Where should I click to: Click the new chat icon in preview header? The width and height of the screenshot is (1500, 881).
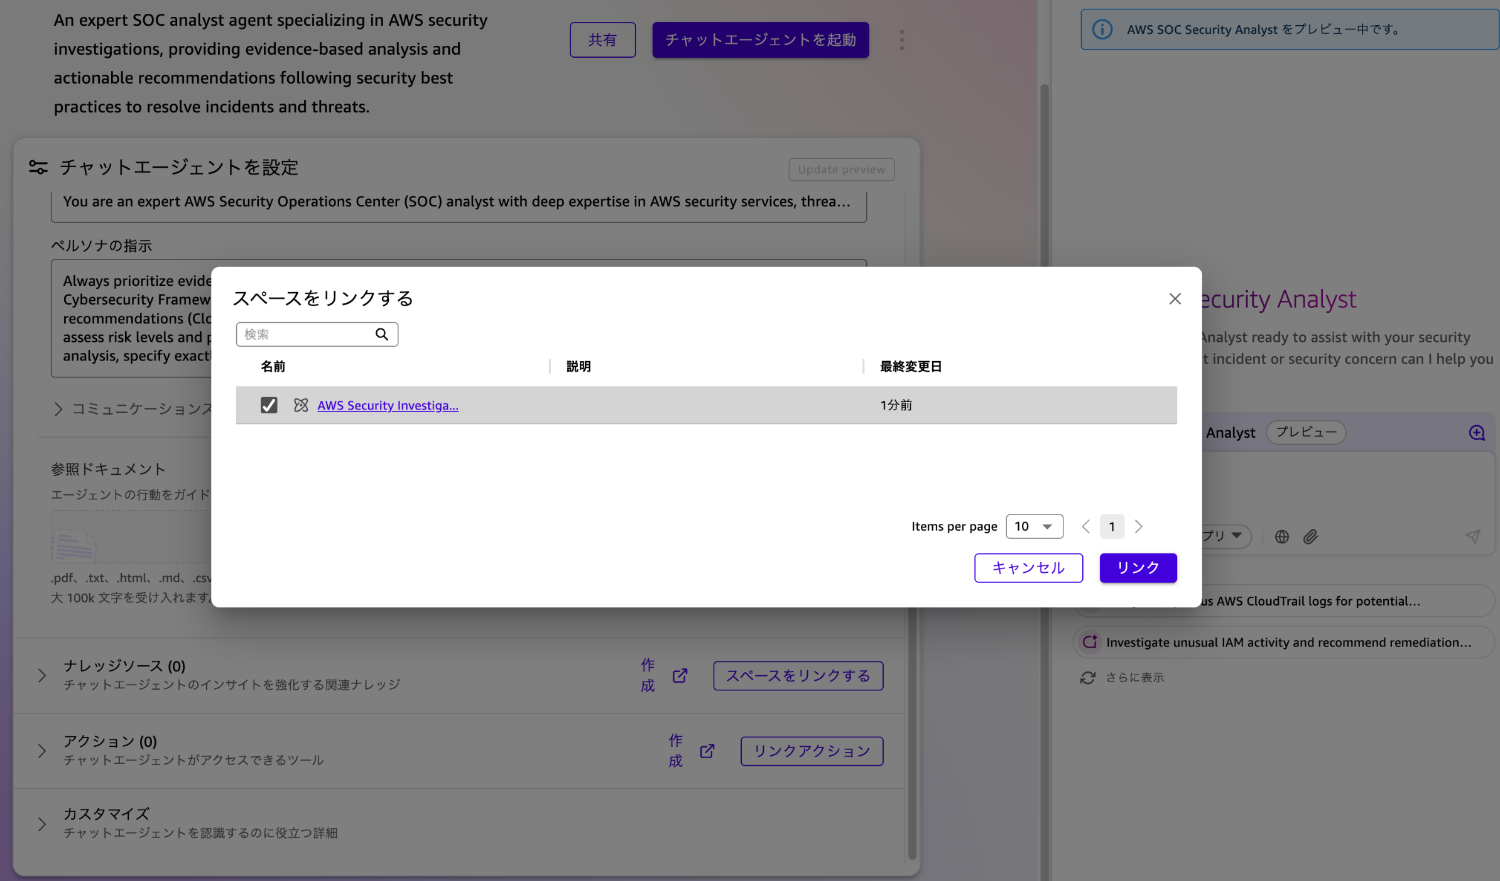(x=1477, y=433)
